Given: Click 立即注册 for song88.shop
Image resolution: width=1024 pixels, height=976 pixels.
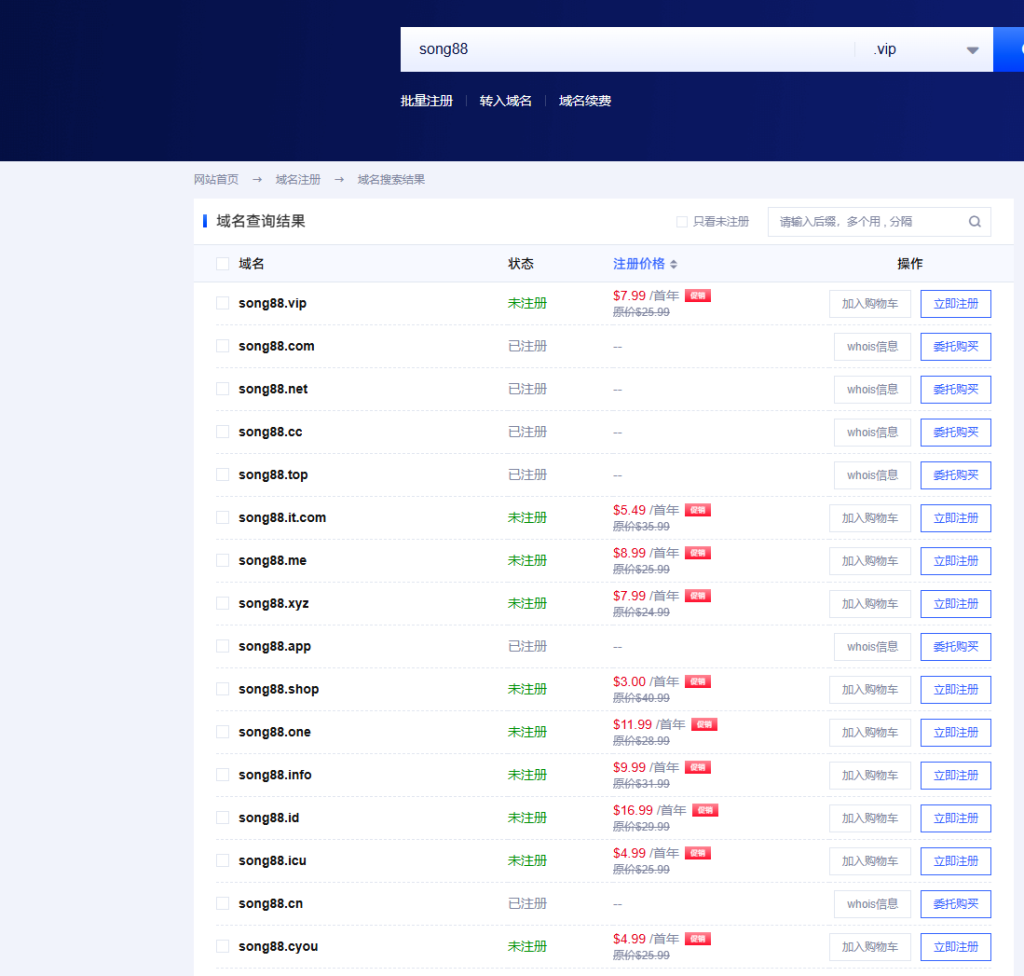Looking at the screenshot, I should point(955,690).
